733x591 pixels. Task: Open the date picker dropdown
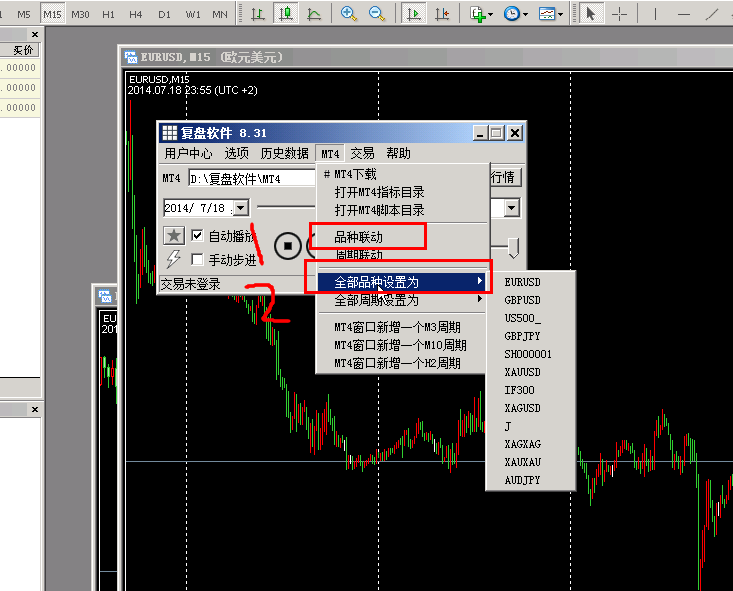[x=240, y=208]
